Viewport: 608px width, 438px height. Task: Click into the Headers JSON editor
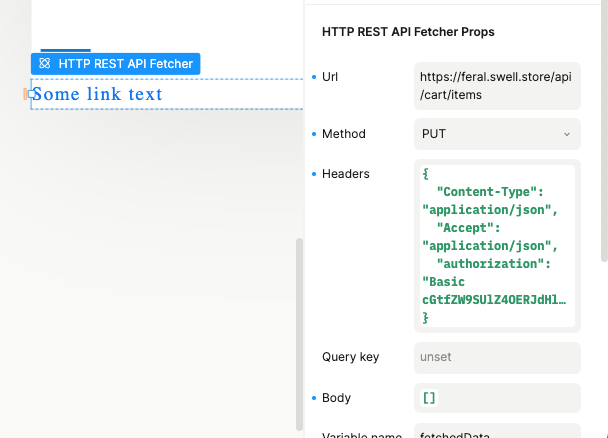point(496,246)
